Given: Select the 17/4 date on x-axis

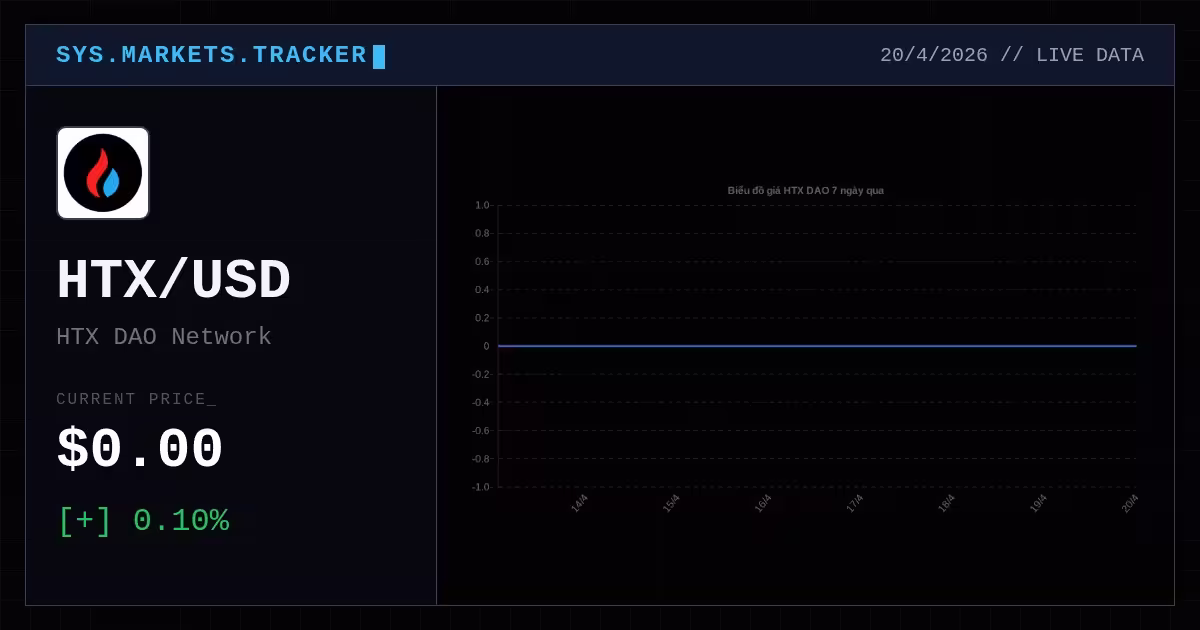Looking at the screenshot, I should pyautogui.click(x=855, y=503).
